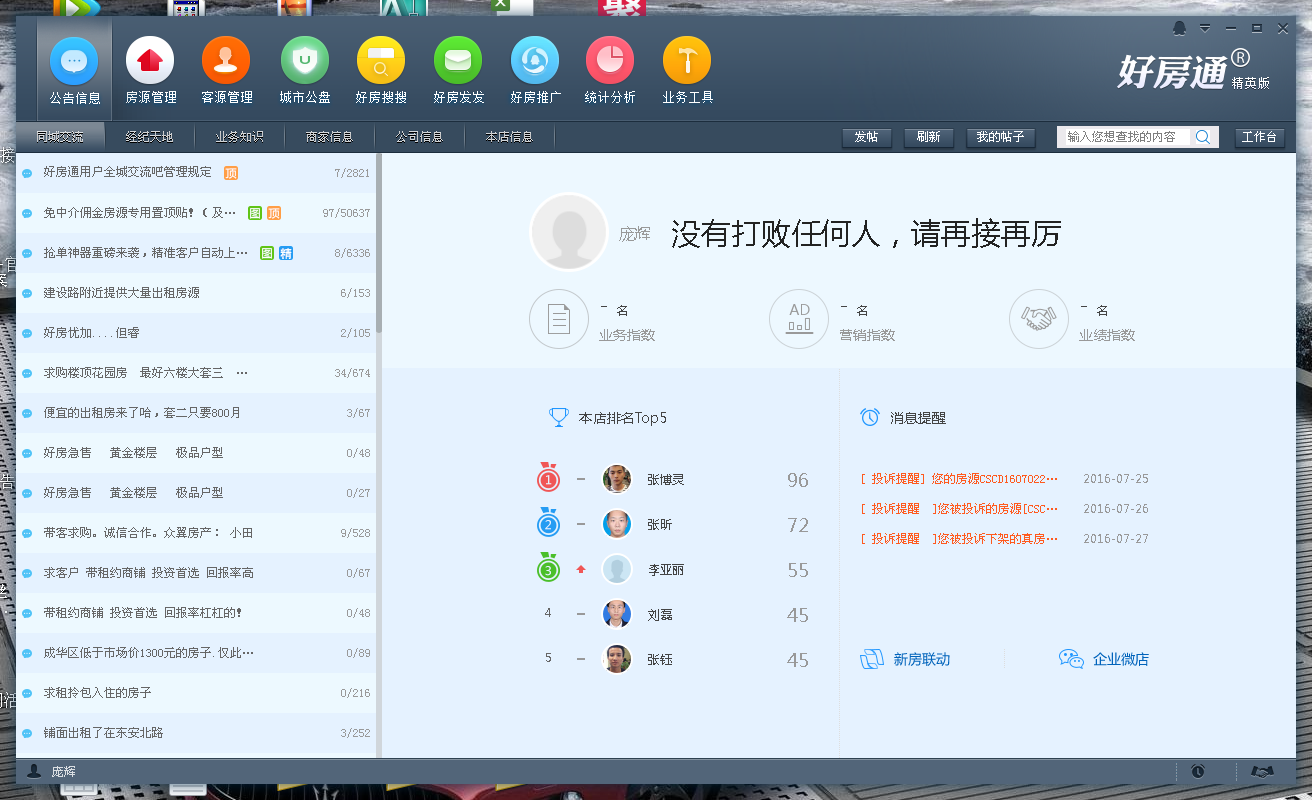Click the 企业微店 WeChat icon
Screen dimensions: 1312x800
[x=1071, y=659]
